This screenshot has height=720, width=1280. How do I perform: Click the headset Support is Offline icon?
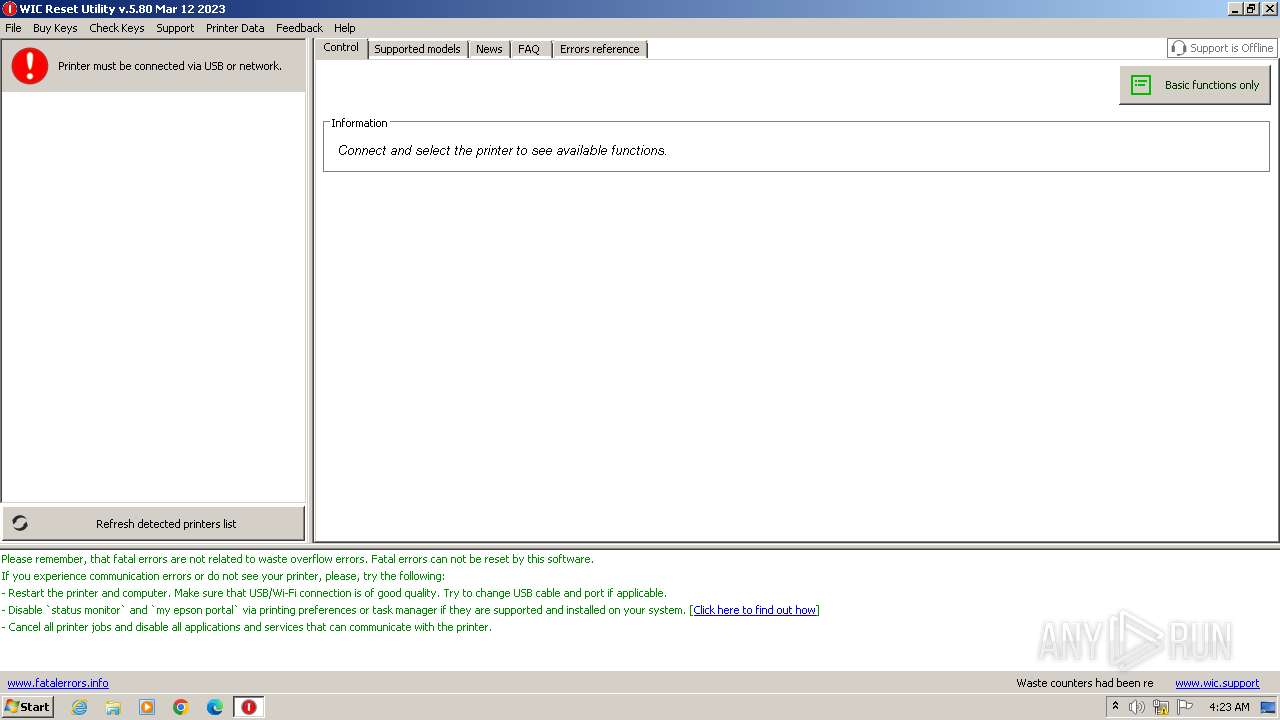pos(1179,48)
